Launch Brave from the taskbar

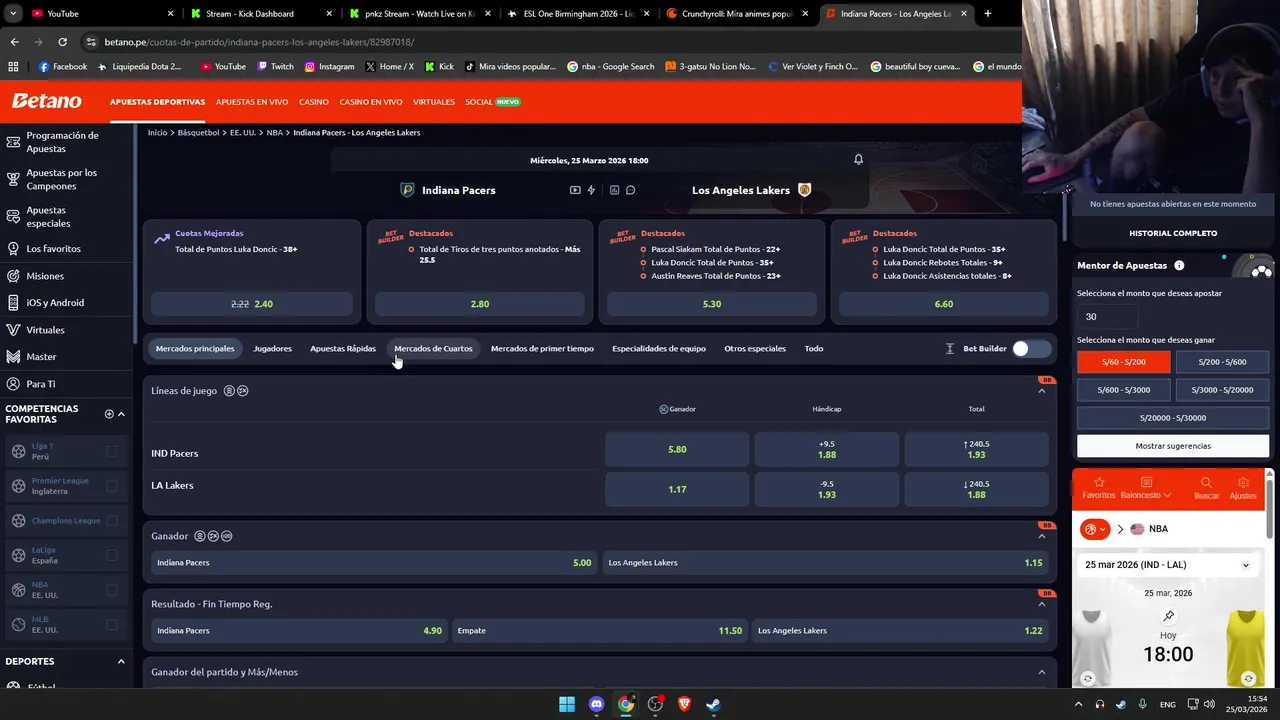pos(684,704)
